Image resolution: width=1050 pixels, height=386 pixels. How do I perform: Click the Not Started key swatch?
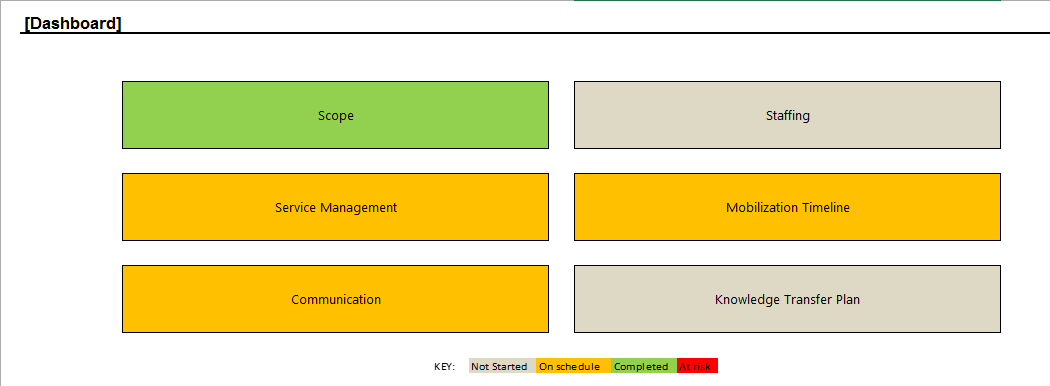point(502,366)
